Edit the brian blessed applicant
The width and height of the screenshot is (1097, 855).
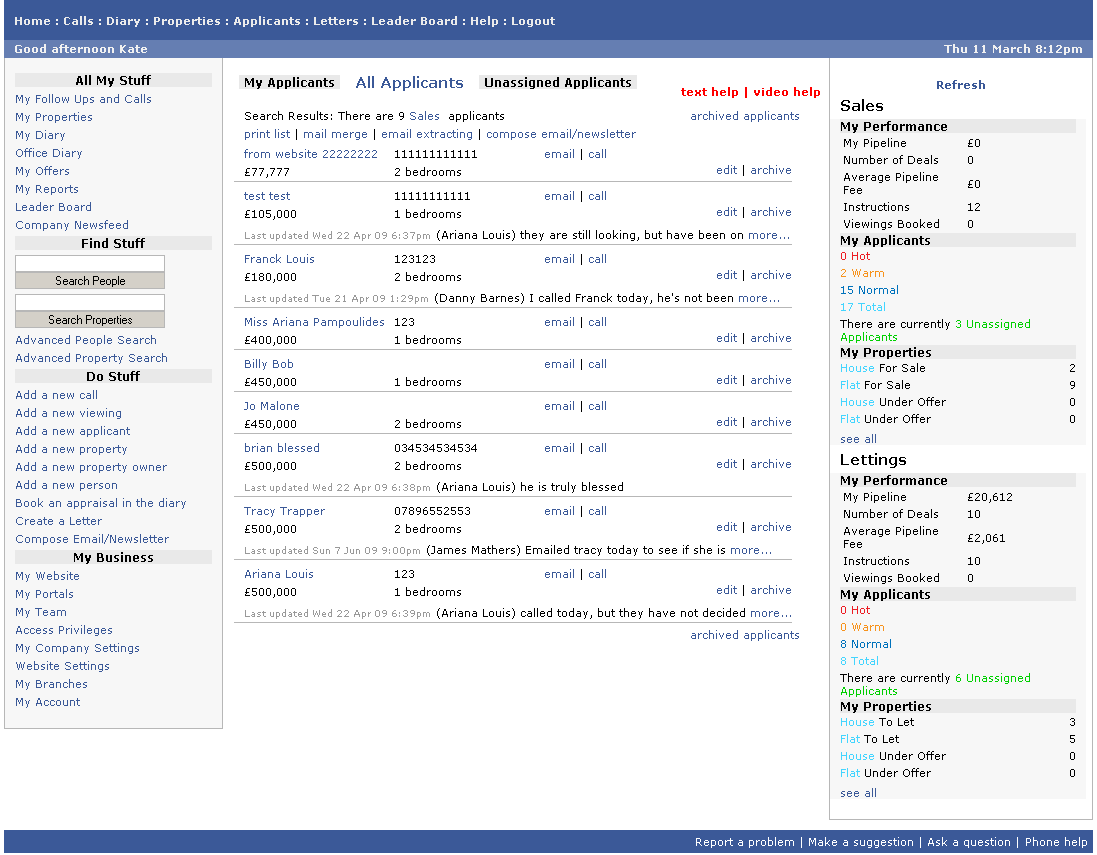pos(726,465)
